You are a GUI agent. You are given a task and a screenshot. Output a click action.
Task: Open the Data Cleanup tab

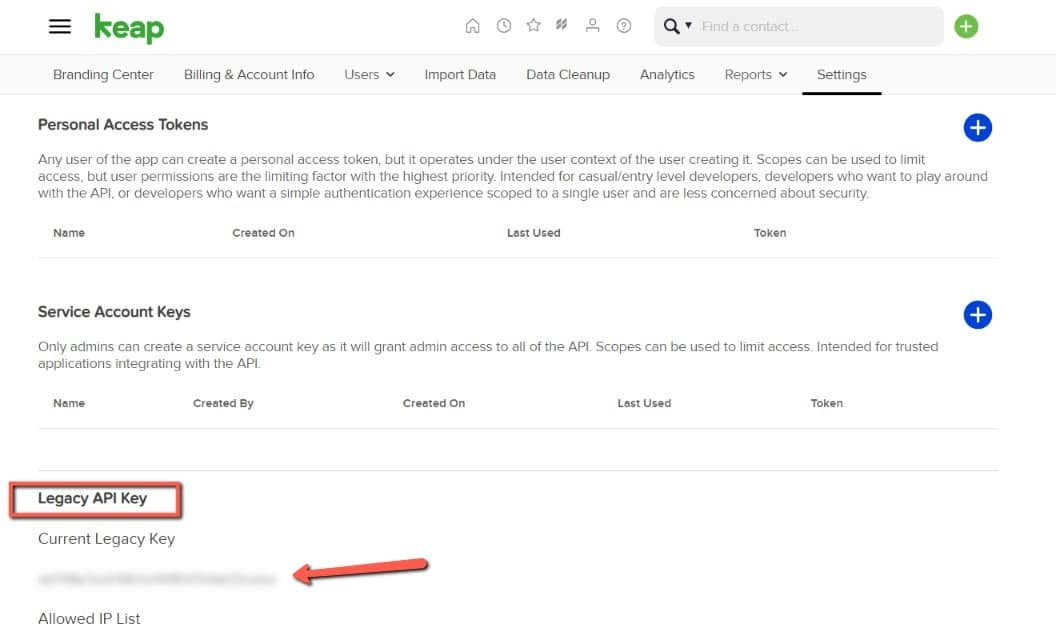click(x=568, y=74)
